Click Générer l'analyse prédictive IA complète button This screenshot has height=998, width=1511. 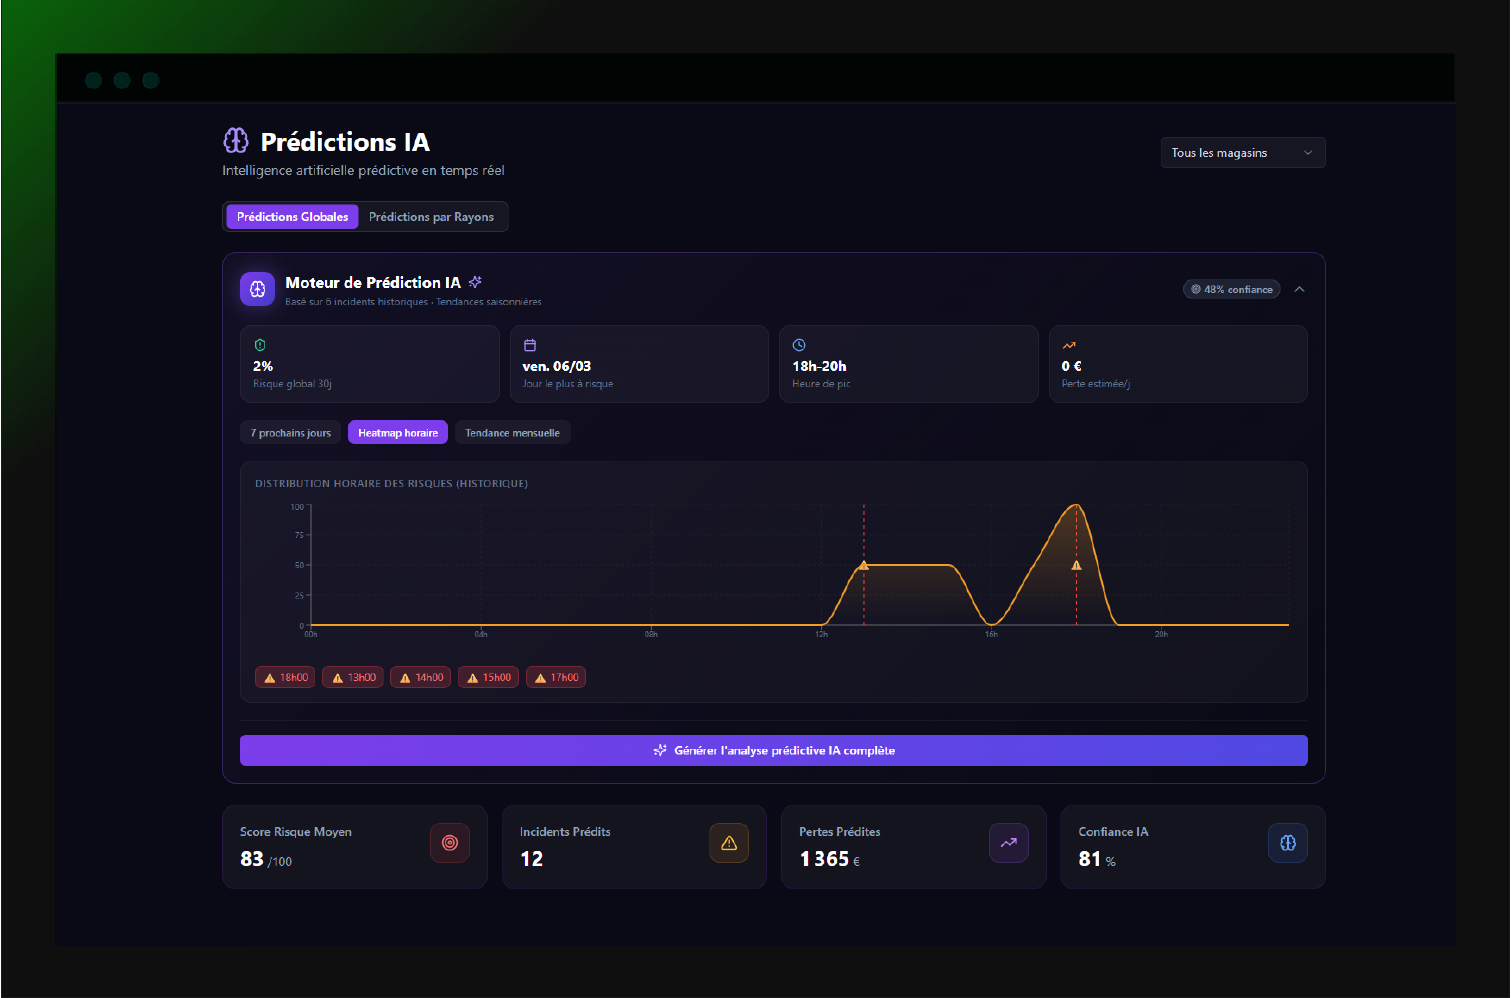773,750
